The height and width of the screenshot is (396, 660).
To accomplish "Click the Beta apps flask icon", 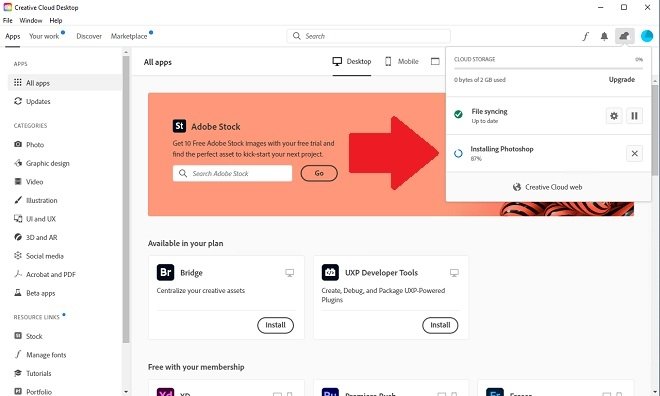I will [x=18, y=292].
